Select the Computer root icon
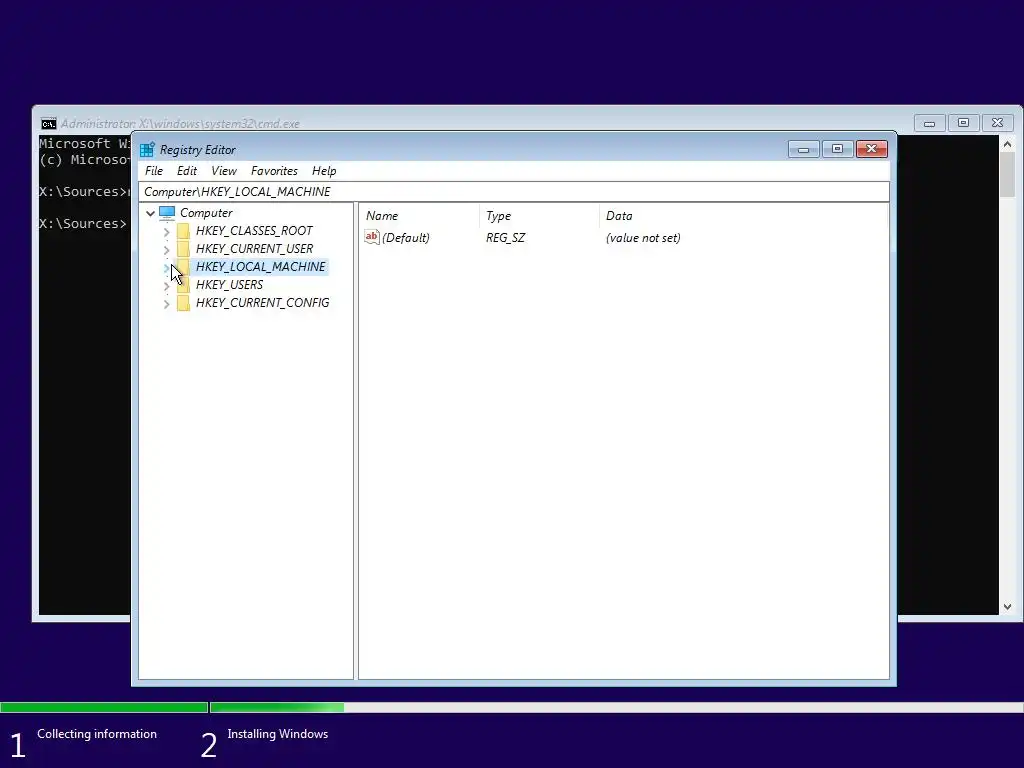Image resolution: width=1024 pixels, height=768 pixels. pyautogui.click(x=167, y=213)
